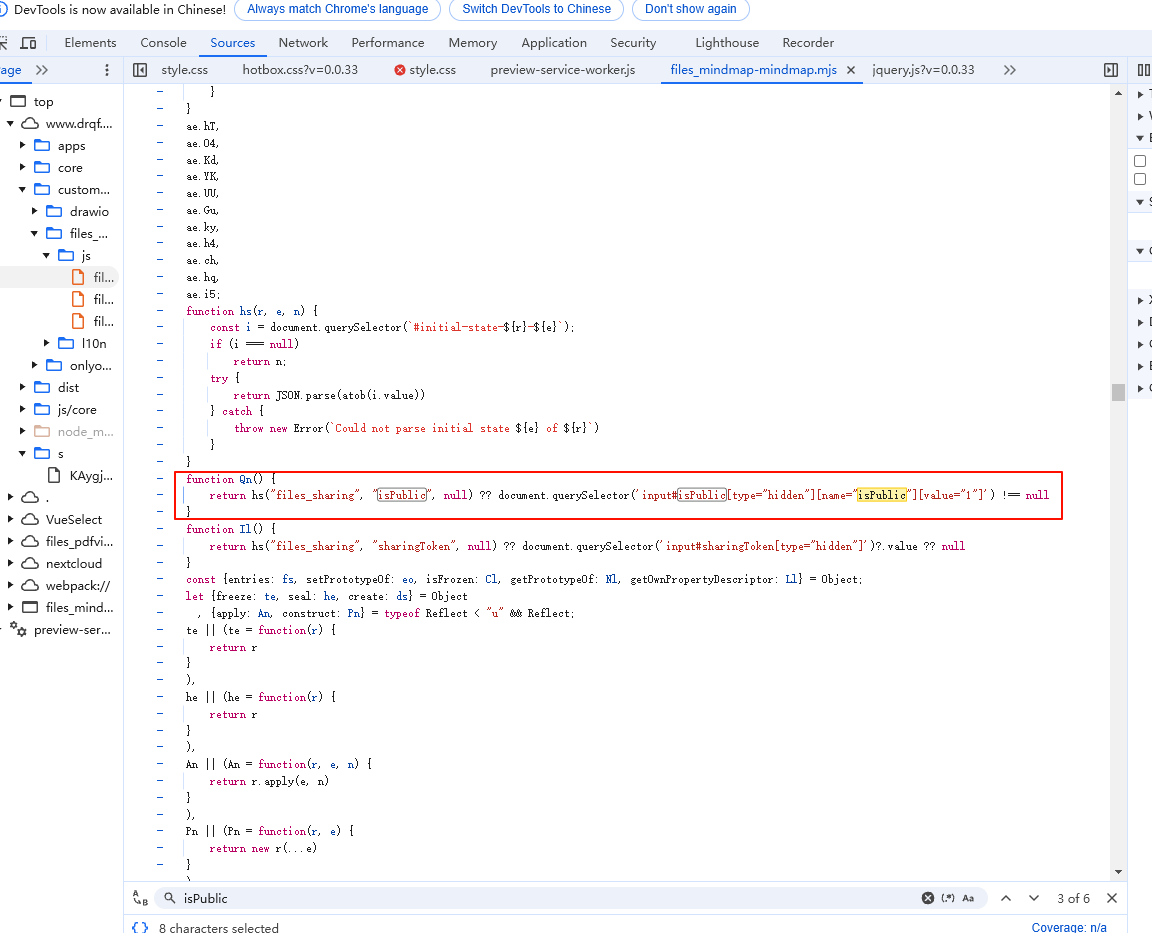The height and width of the screenshot is (933, 1152).
Task: Select the preview-ser... service worker entry
Action: pyautogui.click(x=72, y=630)
